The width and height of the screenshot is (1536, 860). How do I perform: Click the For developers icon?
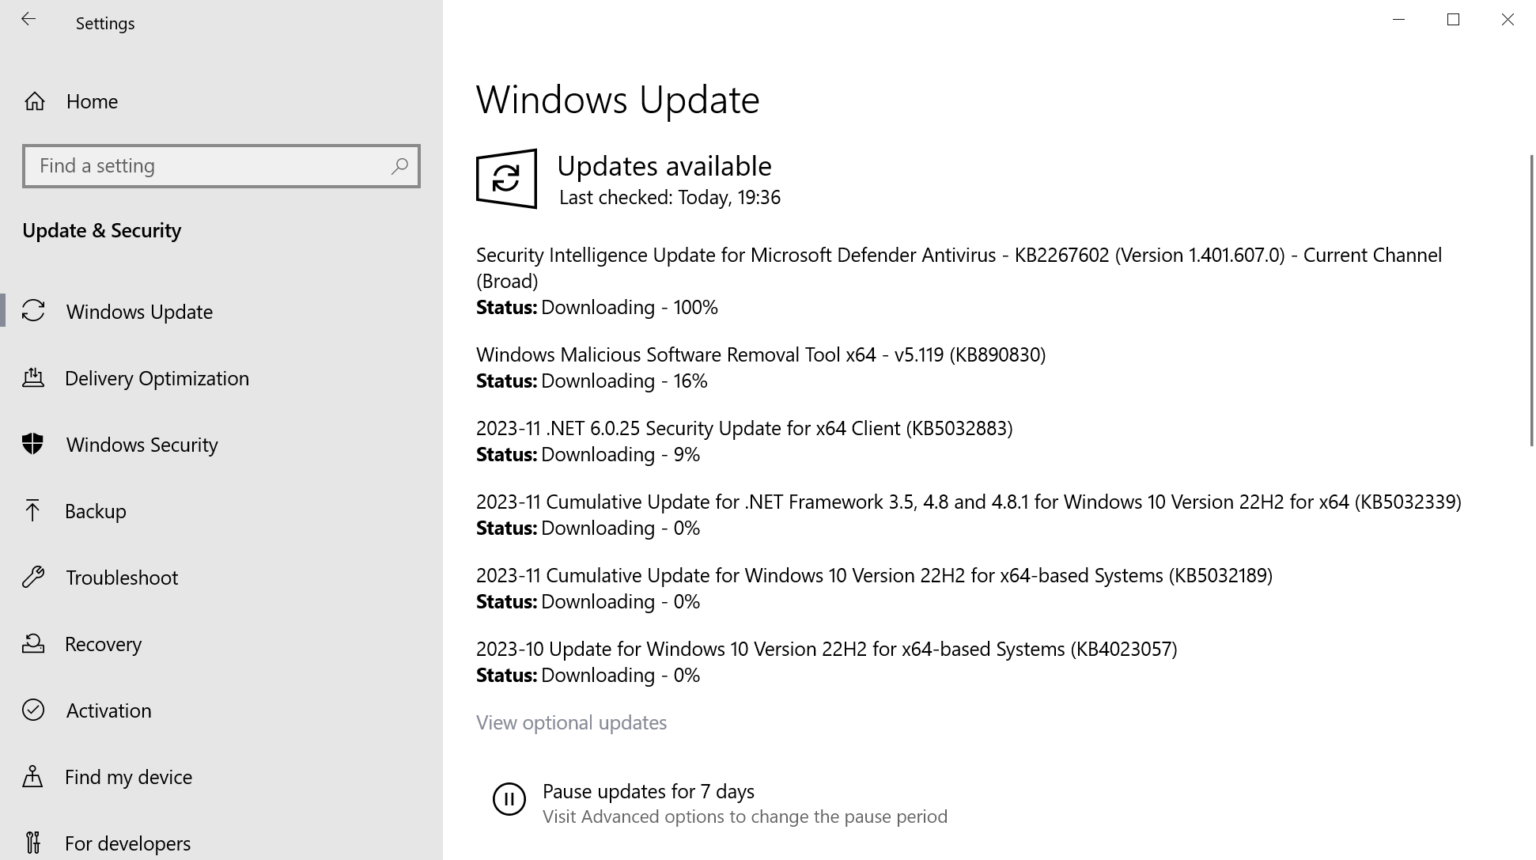[33, 843]
